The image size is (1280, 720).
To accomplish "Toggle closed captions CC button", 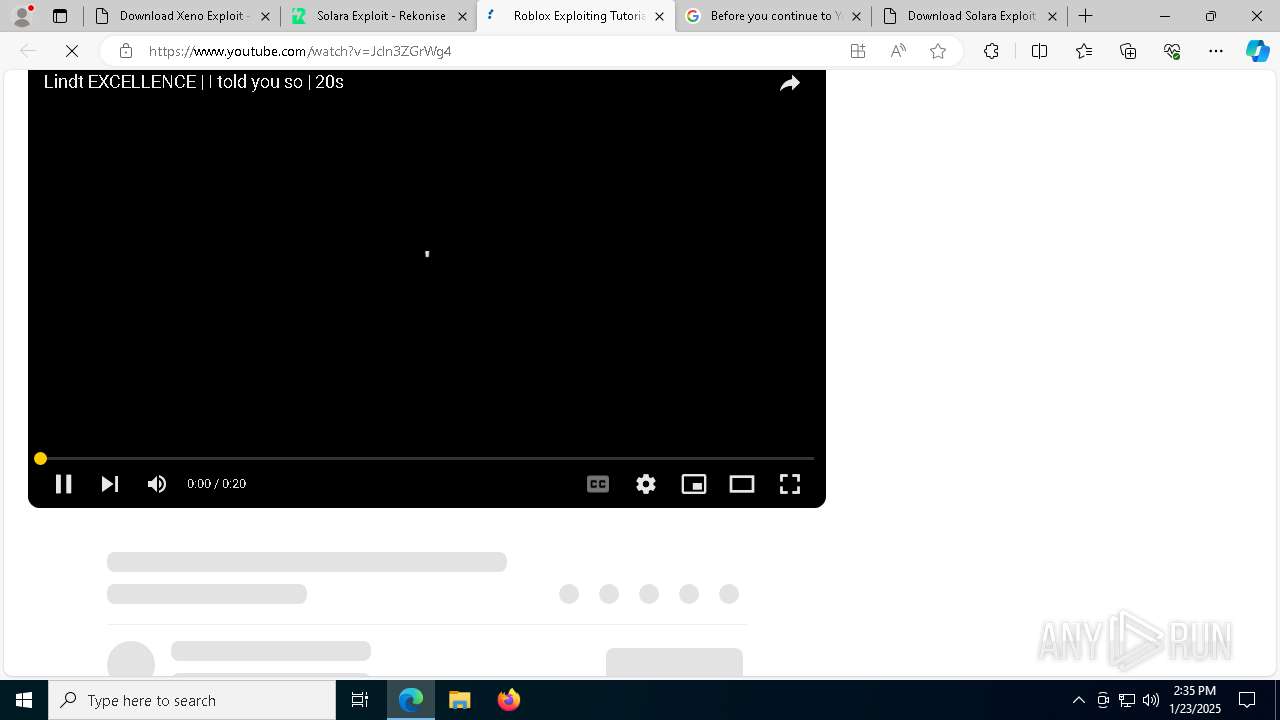I will click(x=598, y=484).
